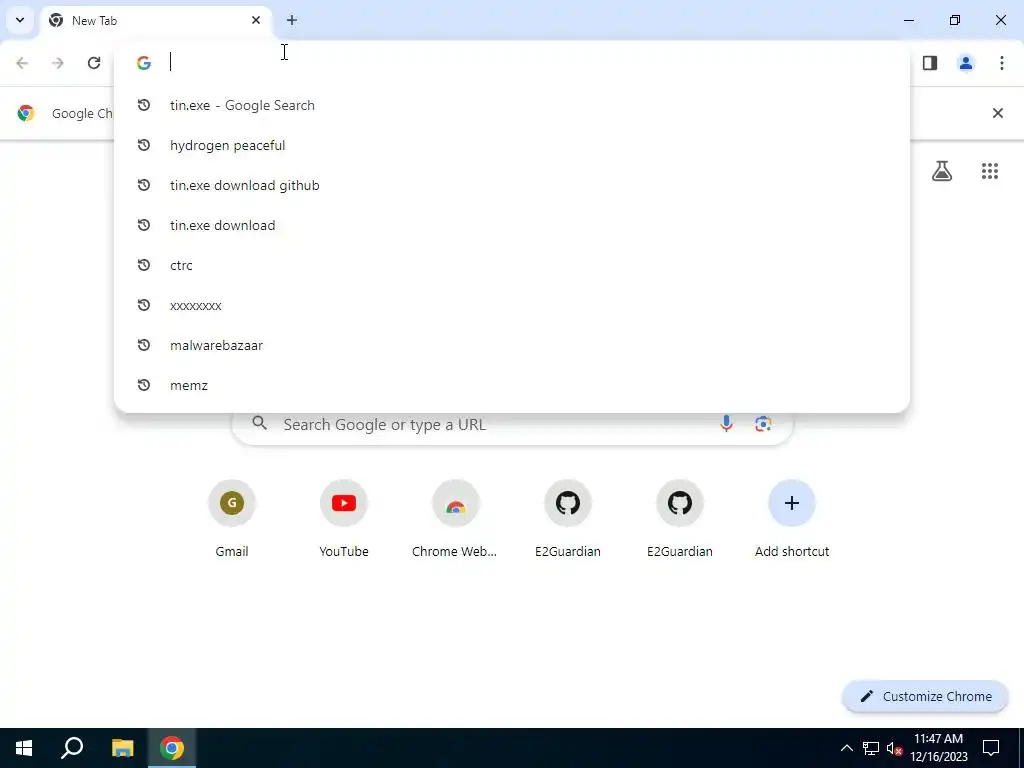Go forward with the forward arrow
This screenshot has height=768, width=1024.
[x=58, y=63]
